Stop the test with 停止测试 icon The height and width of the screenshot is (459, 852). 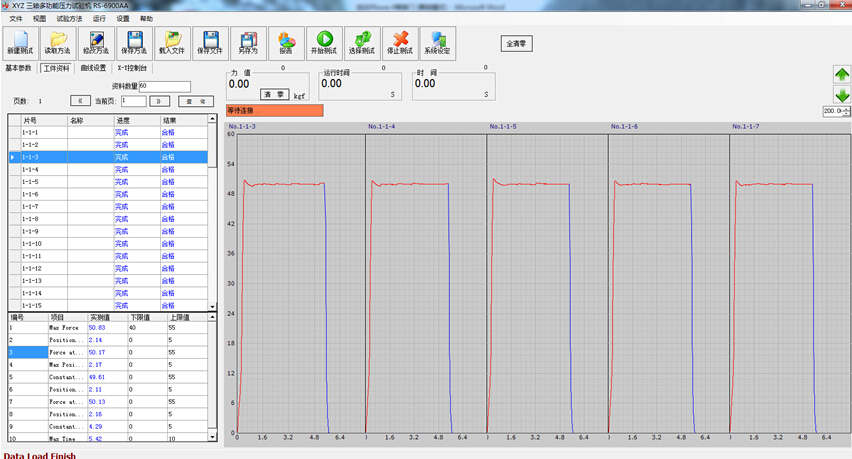pos(399,42)
